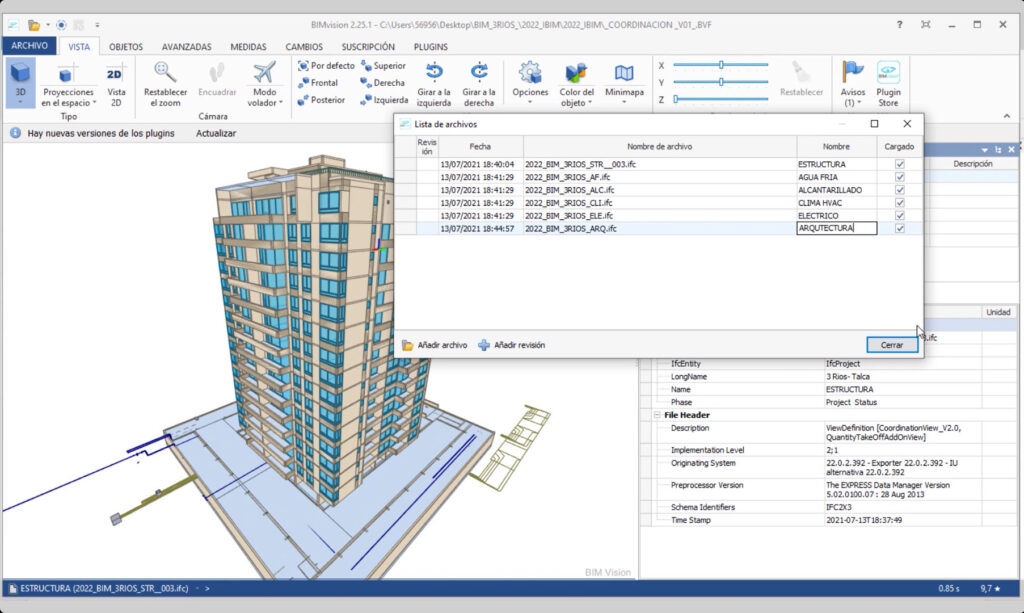Image resolution: width=1024 pixels, height=613 pixels.
Task: Rotate model with Girar a la izquierda
Action: point(434,72)
